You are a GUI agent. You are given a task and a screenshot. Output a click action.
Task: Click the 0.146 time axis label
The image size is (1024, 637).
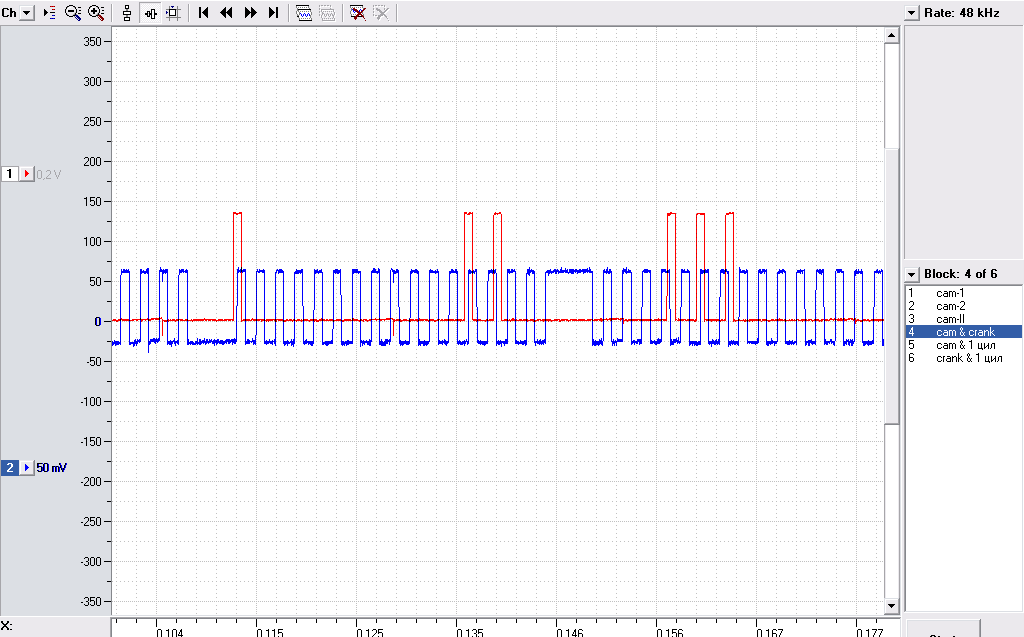(x=570, y=632)
